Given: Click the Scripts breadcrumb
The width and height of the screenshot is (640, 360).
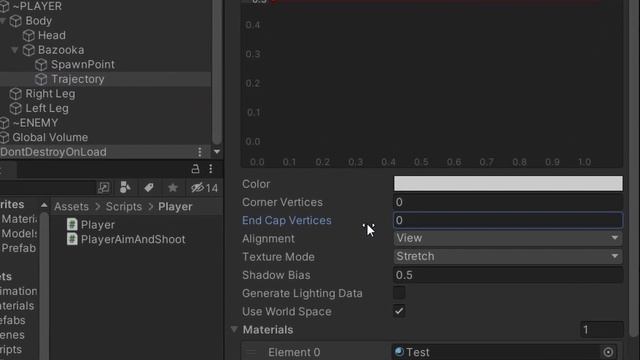Looking at the screenshot, I should tap(124, 207).
